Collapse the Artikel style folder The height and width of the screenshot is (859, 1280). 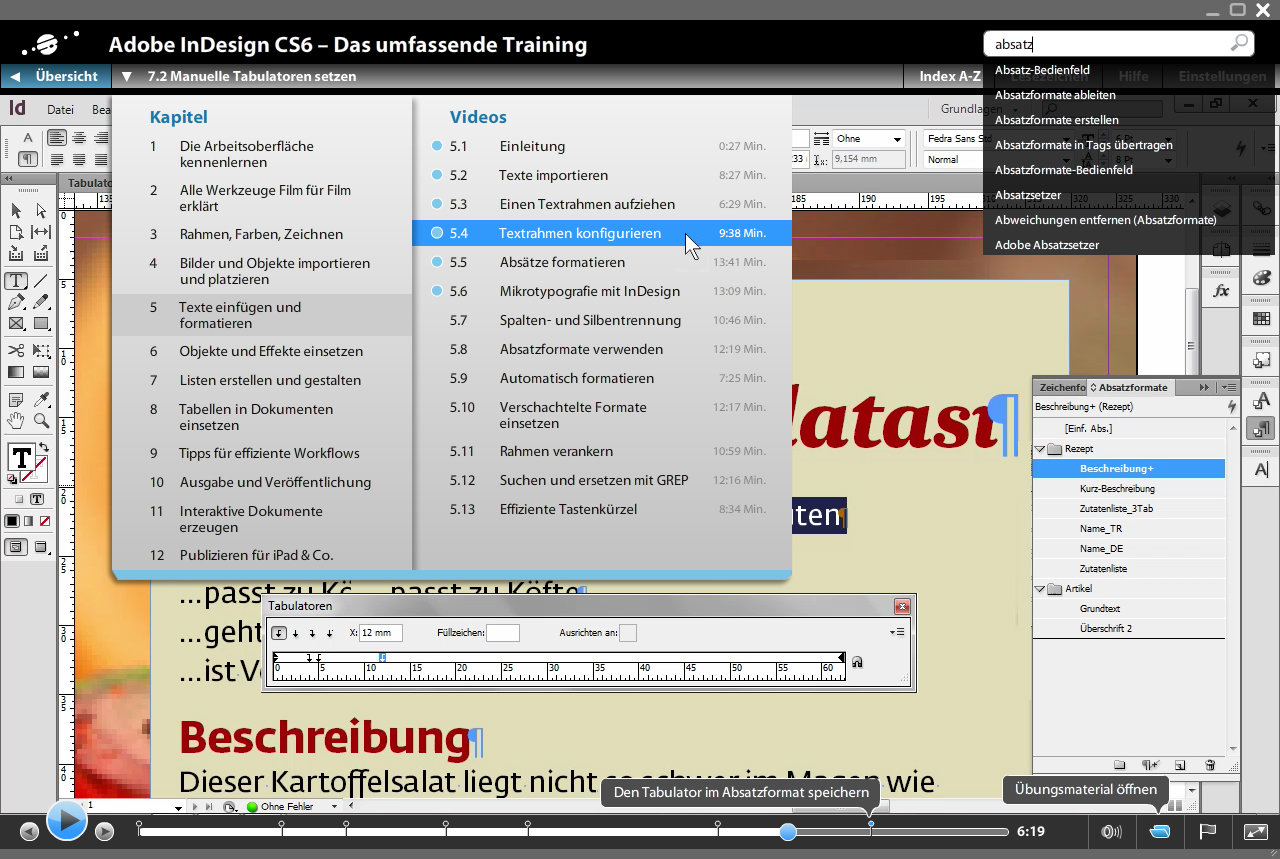click(1040, 589)
